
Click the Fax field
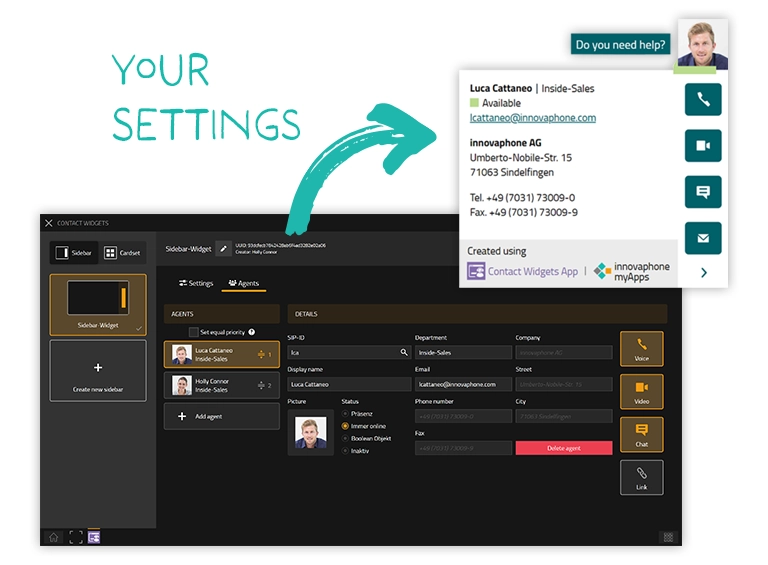click(x=463, y=448)
